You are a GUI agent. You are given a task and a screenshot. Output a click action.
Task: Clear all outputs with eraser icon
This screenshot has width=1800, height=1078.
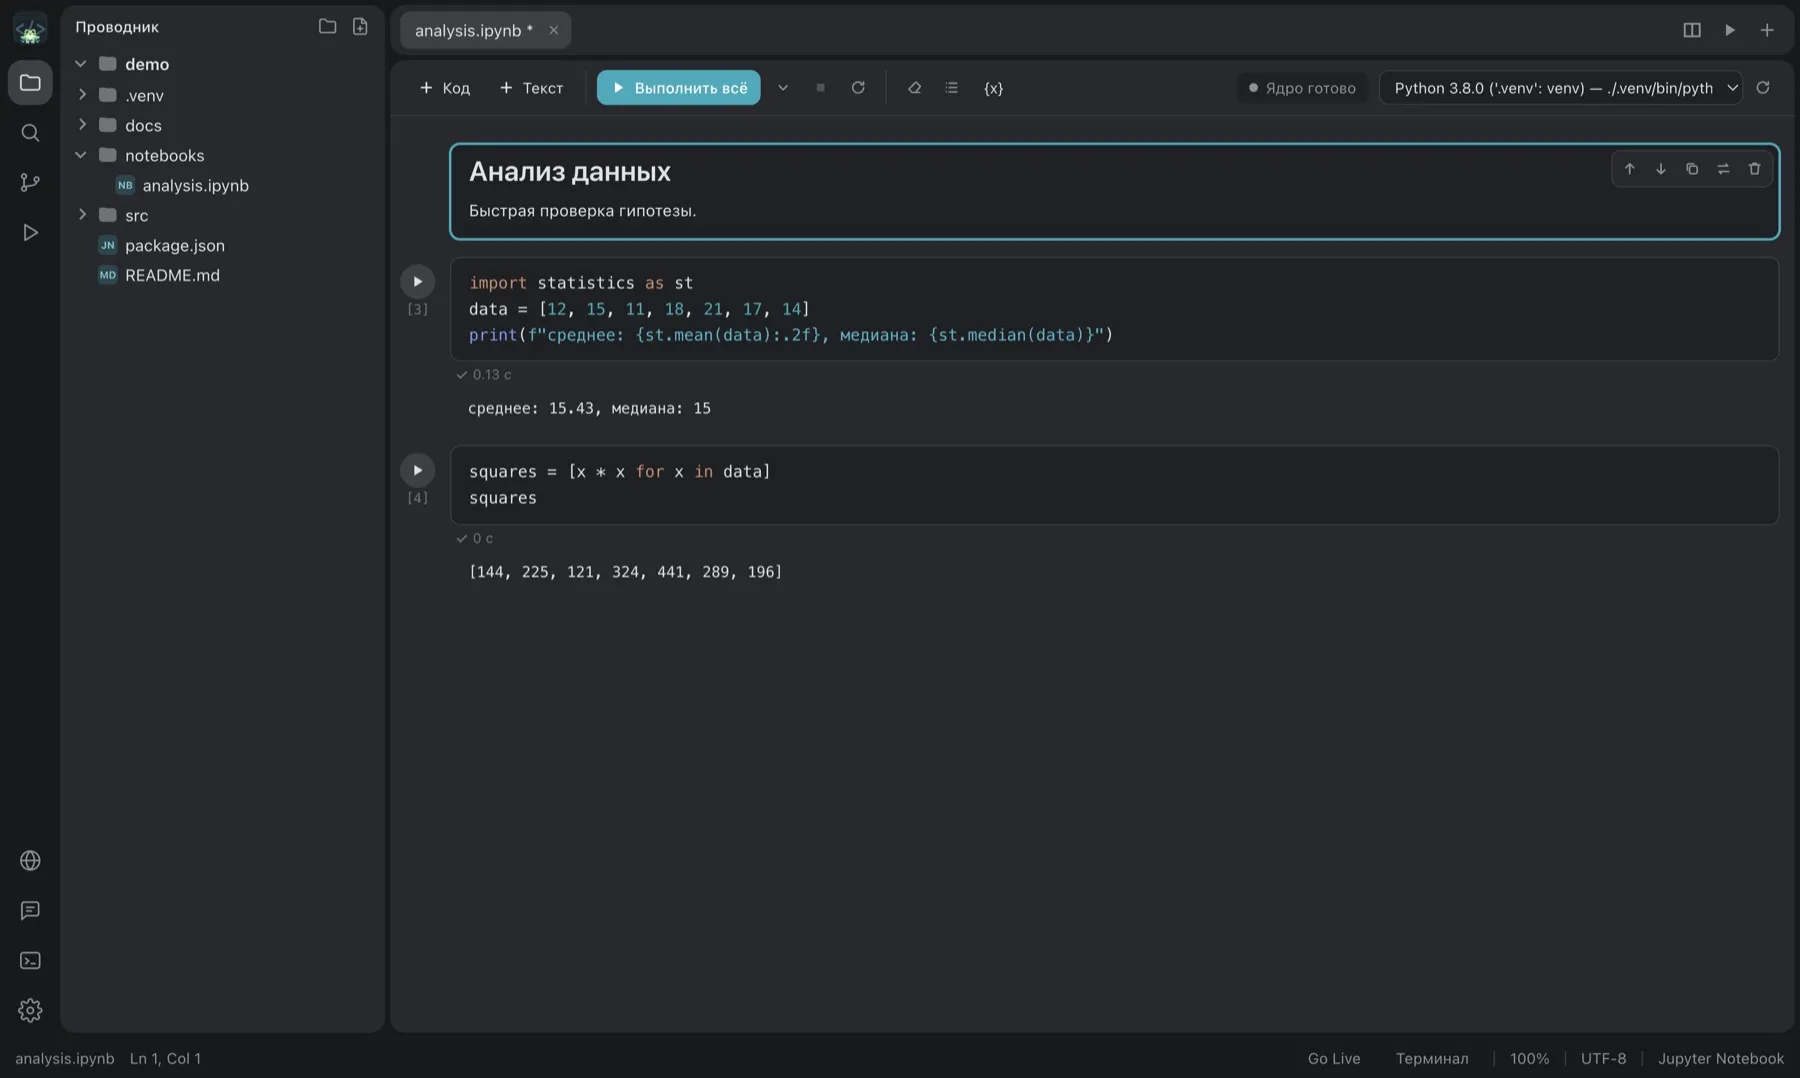pyautogui.click(x=914, y=88)
